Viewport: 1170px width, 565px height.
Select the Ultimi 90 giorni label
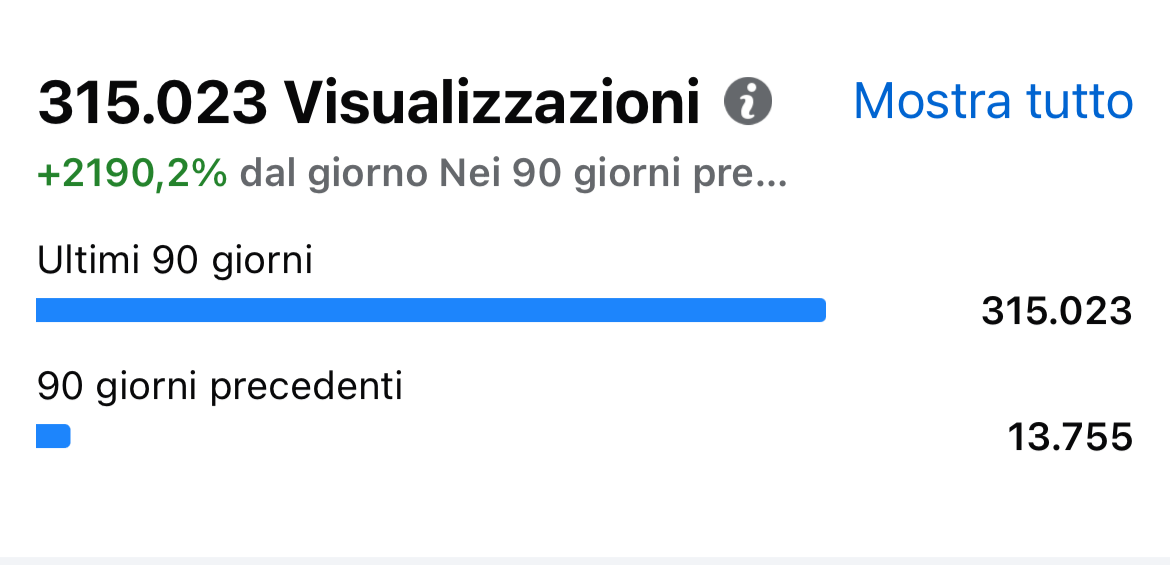(175, 261)
